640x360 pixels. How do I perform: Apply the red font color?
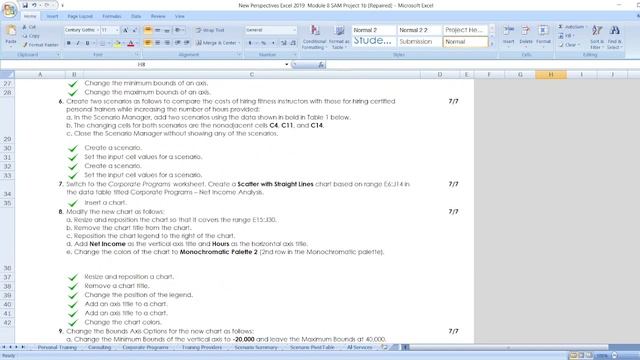pos(131,43)
